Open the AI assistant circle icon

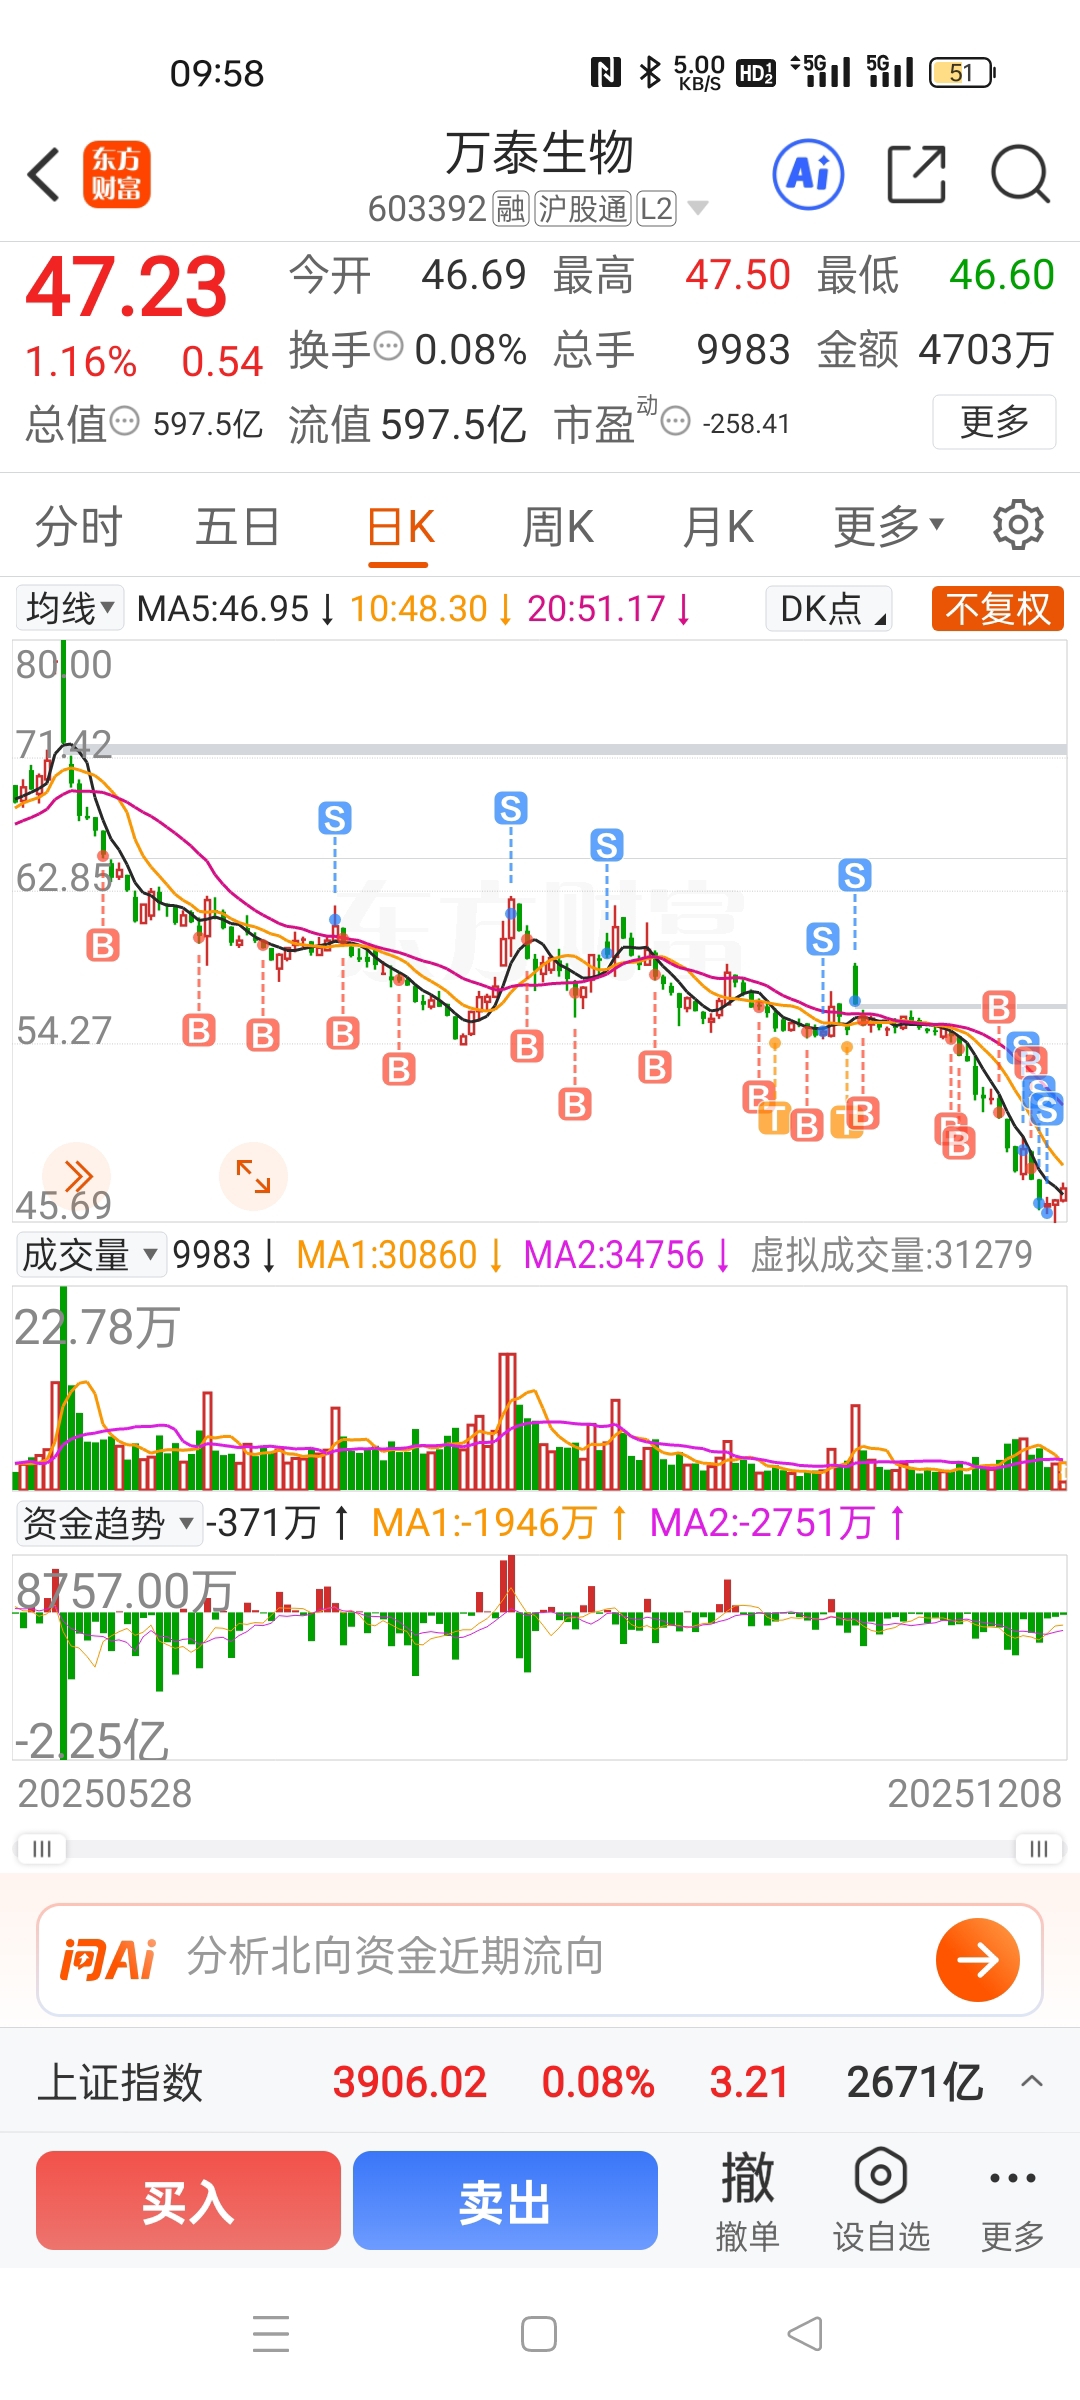coord(808,174)
